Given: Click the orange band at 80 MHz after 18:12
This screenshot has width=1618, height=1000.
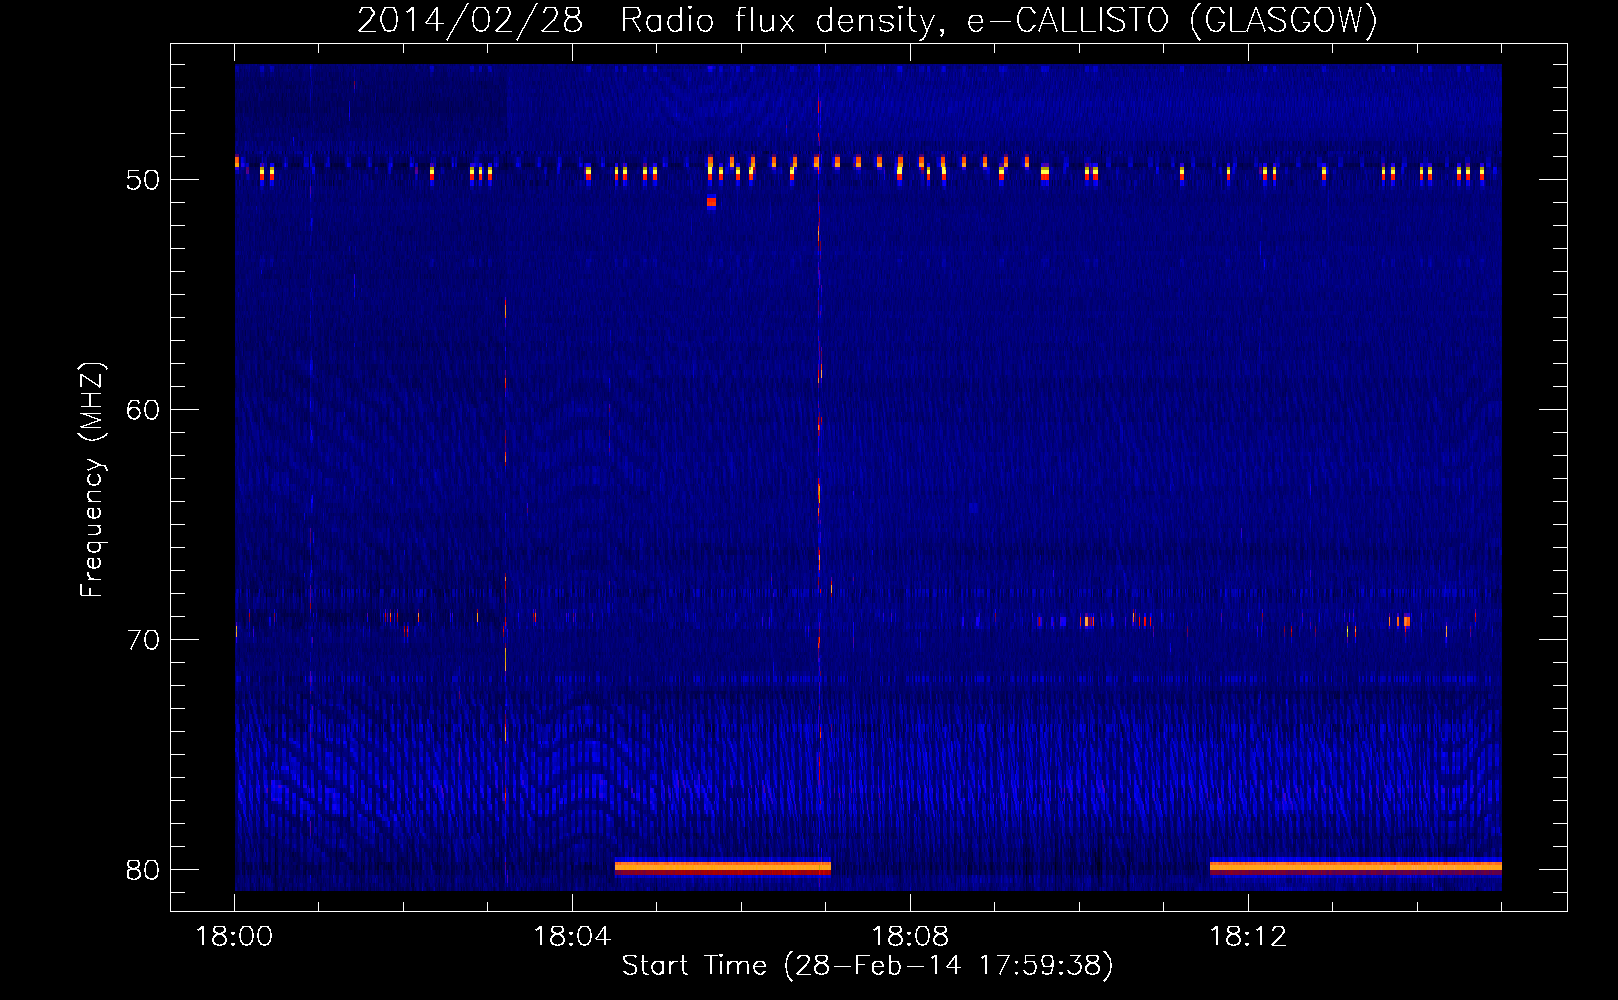Looking at the screenshot, I should 1356,868.
